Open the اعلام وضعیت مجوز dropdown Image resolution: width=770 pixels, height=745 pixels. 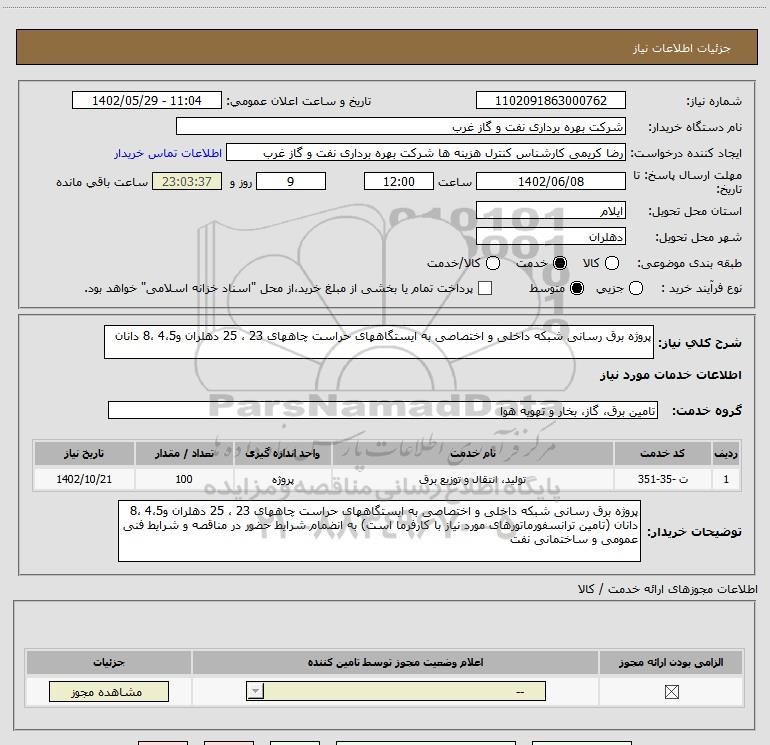396,691
